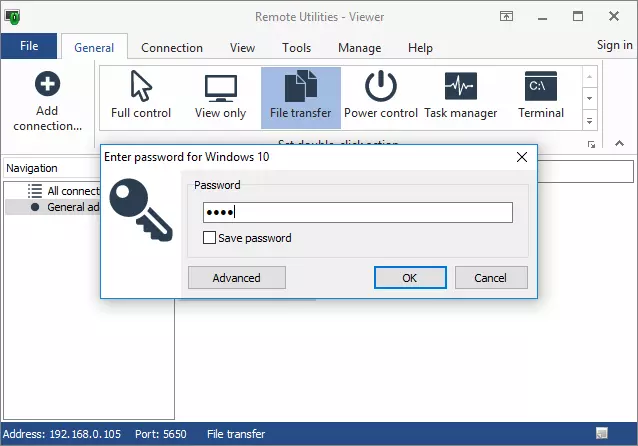Choose the View only monitor icon

220,87
